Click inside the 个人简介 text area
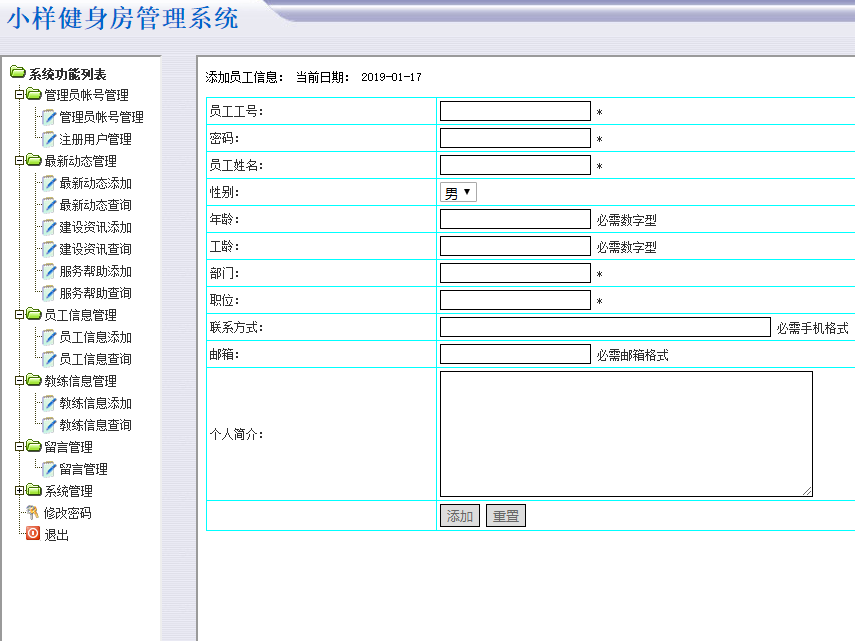 [x=625, y=433]
